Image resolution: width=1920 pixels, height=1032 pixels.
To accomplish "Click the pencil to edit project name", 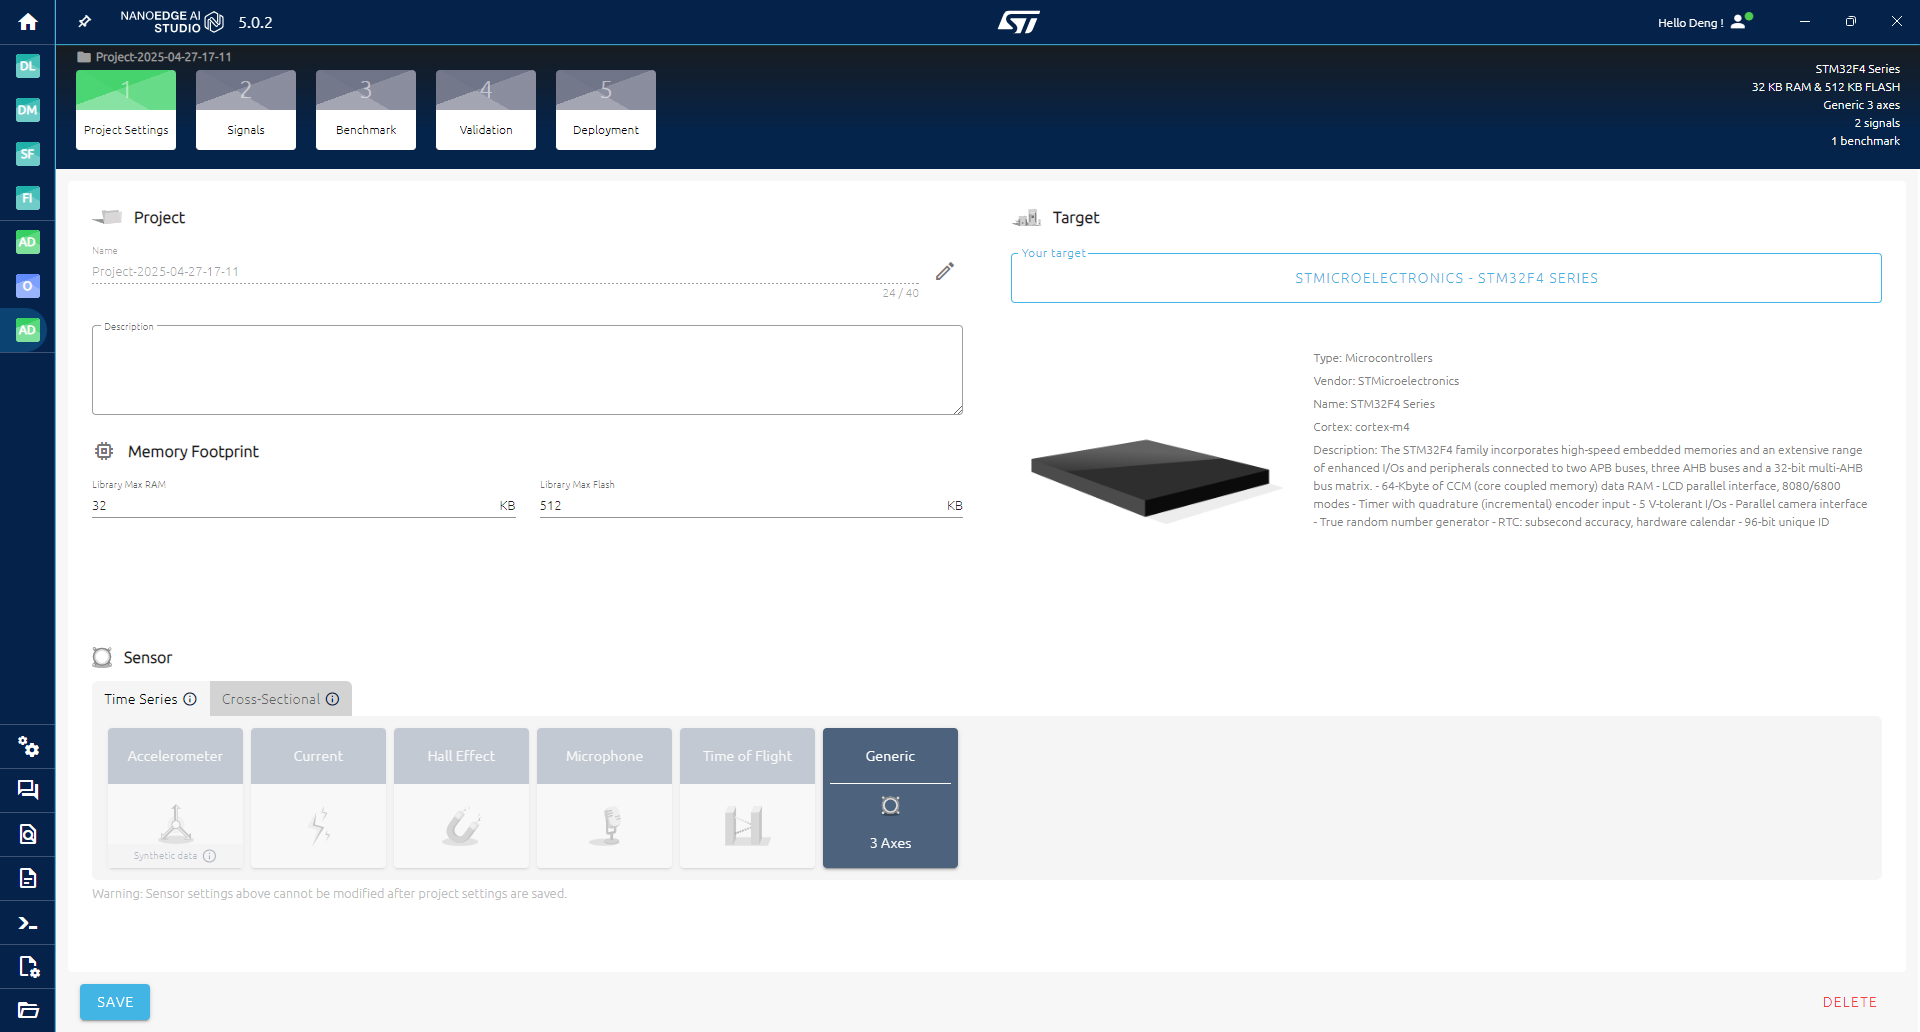I will click(x=945, y=271).
